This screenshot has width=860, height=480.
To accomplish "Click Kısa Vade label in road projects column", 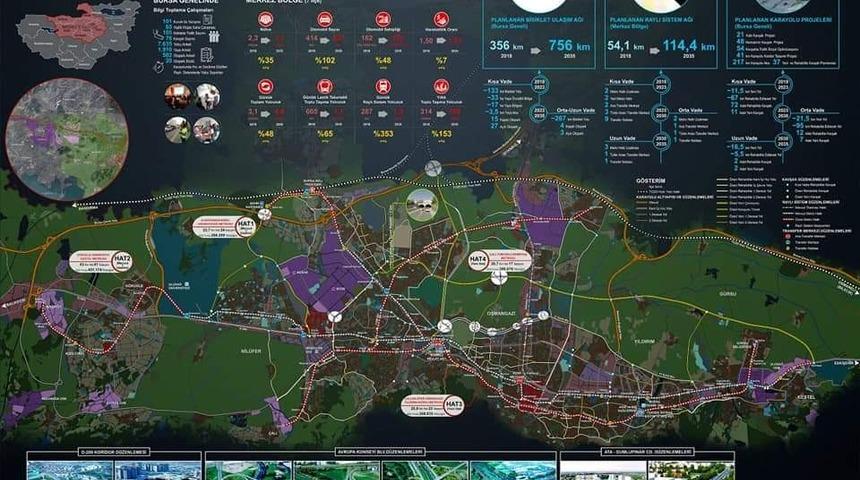I will pos(743,82).
